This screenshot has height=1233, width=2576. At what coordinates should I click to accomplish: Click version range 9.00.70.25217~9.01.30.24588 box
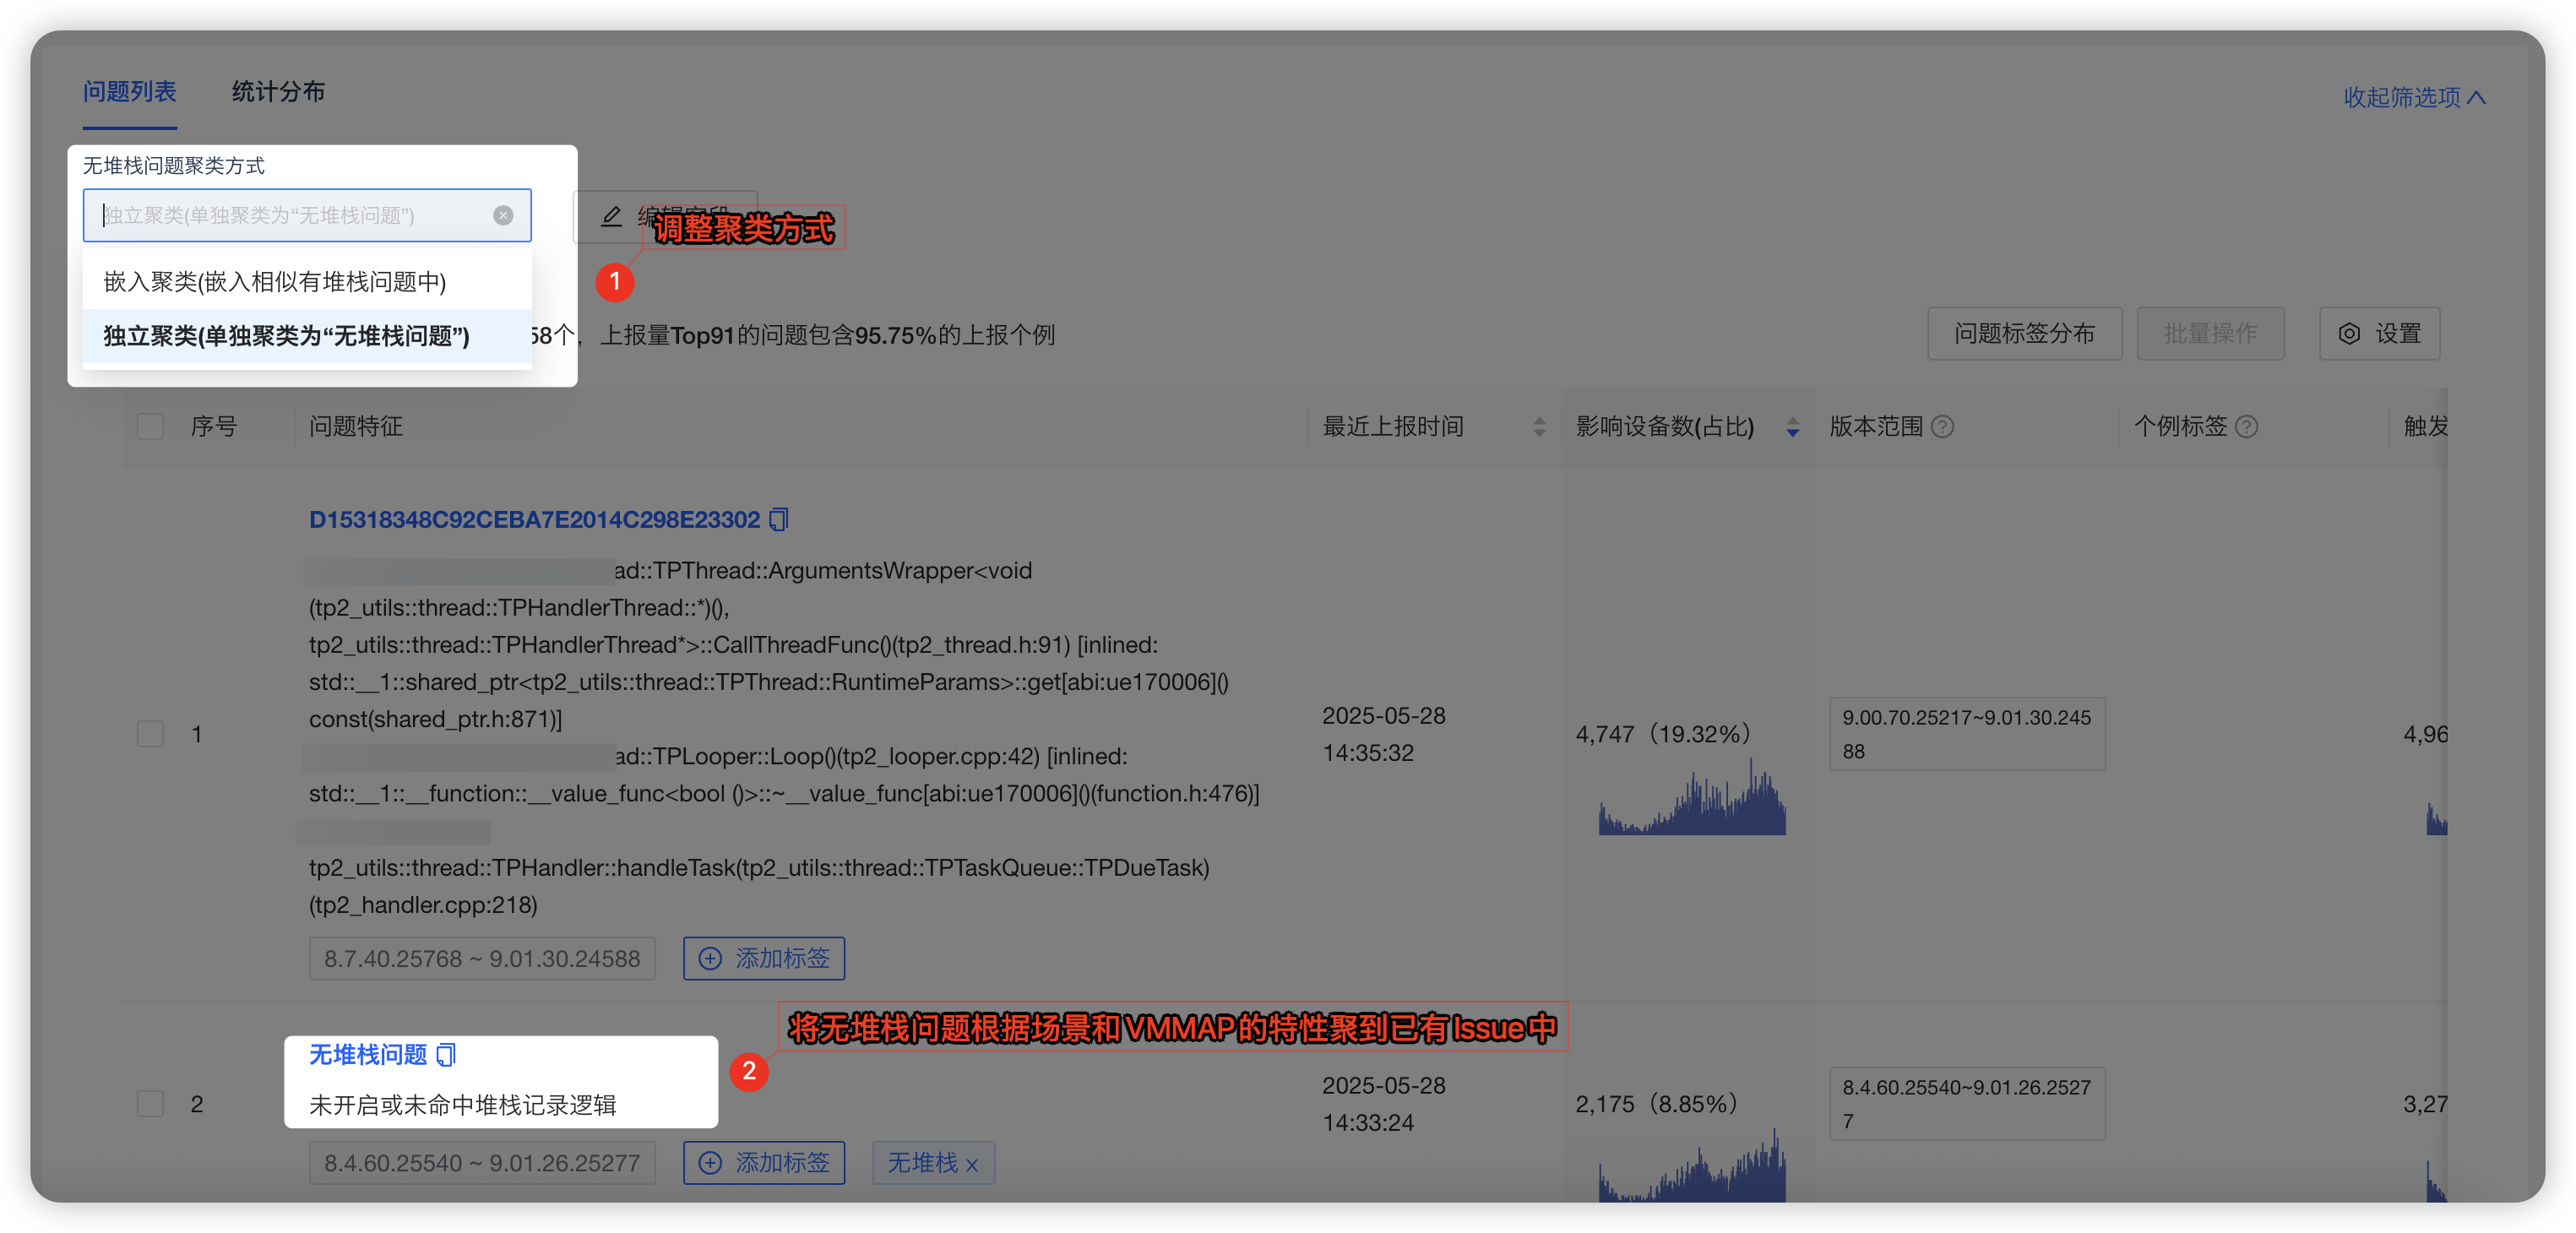(x=1967, y=734)
